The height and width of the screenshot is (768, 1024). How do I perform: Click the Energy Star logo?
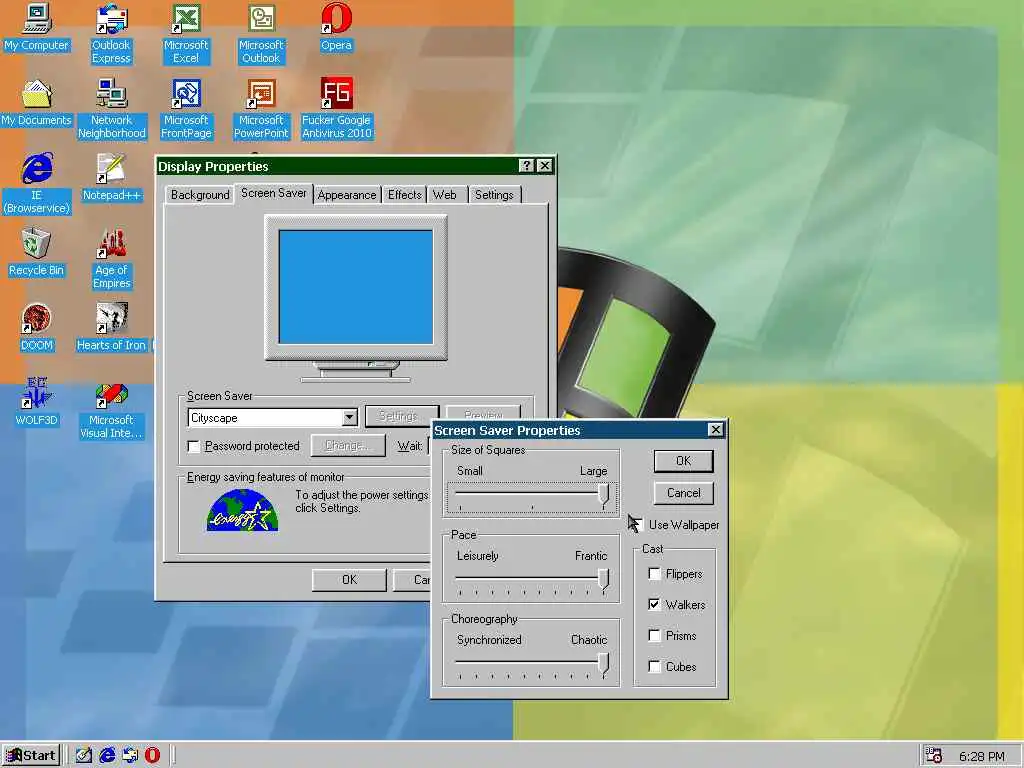click(242, 510)
